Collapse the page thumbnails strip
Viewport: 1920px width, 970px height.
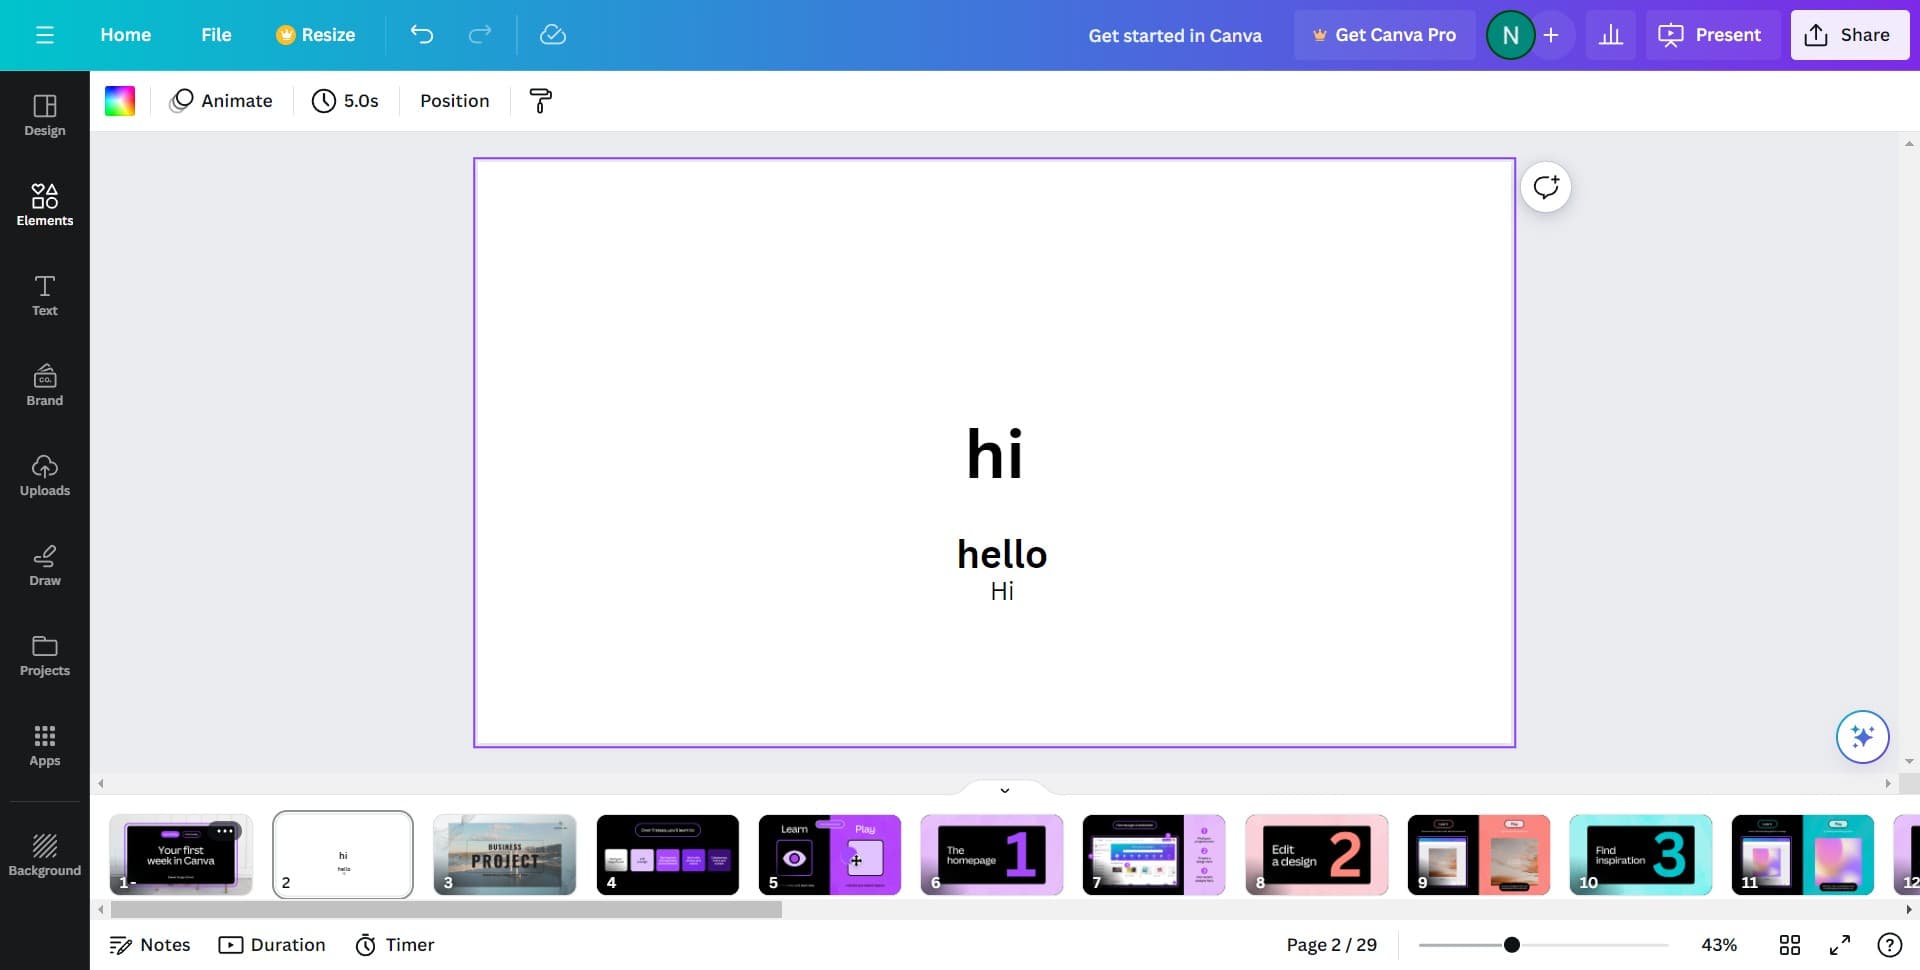1005,789
